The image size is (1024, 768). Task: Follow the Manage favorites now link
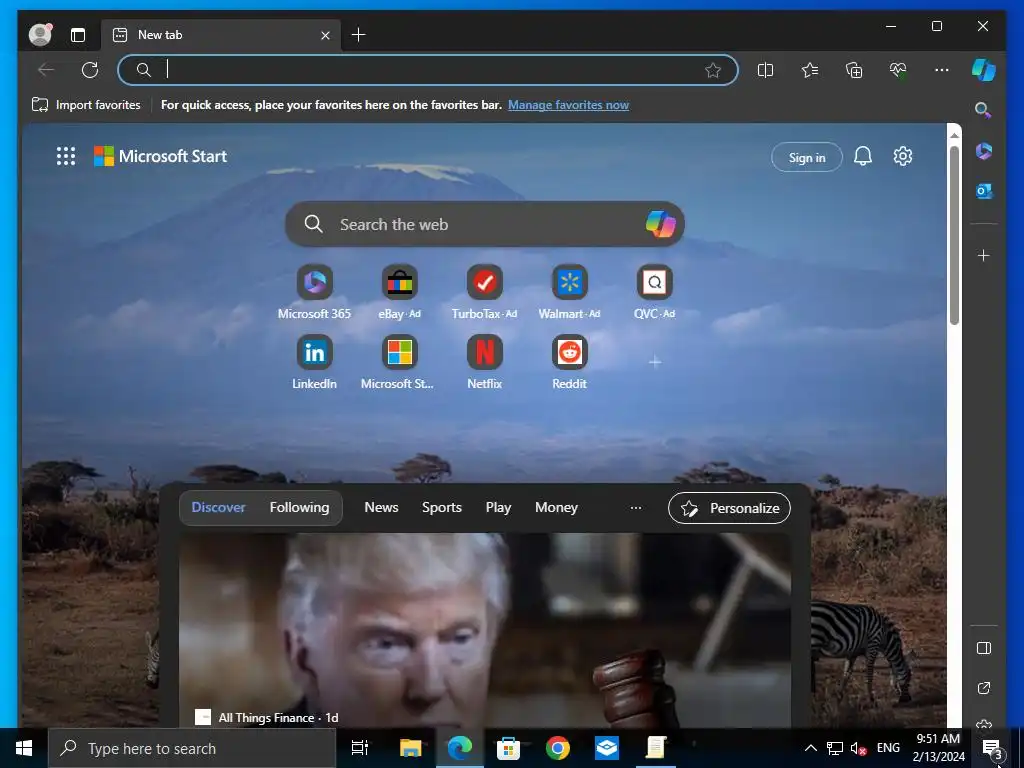tap(568, 105)
